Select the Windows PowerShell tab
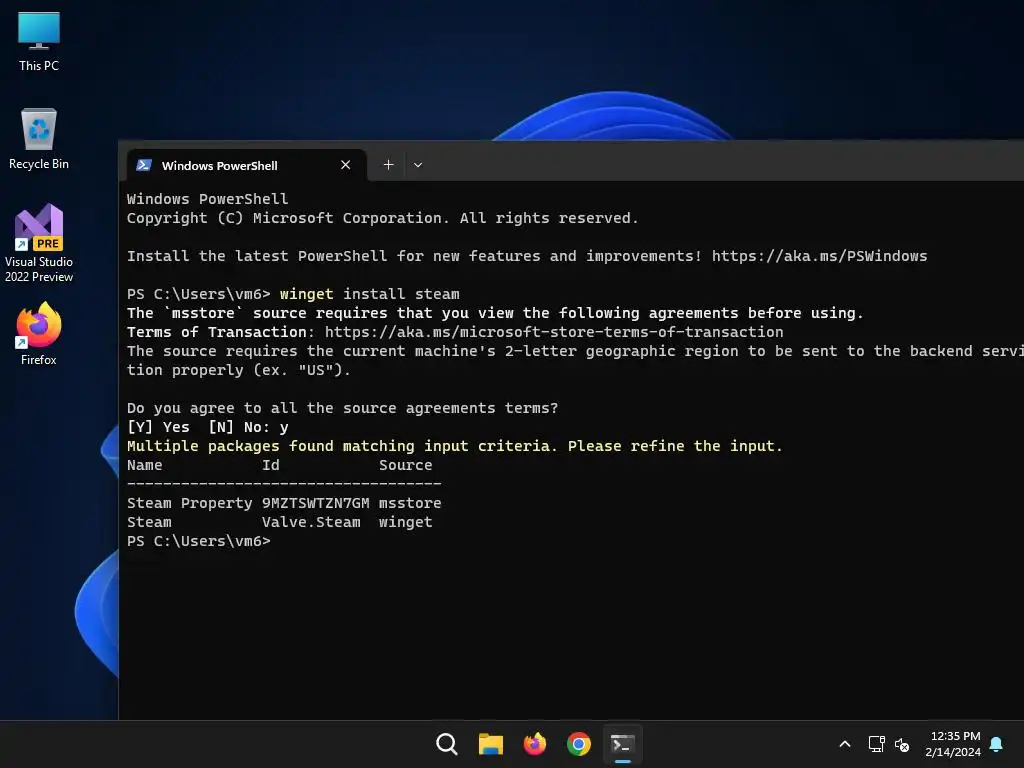1024x768 pixels. pos(246,165)
